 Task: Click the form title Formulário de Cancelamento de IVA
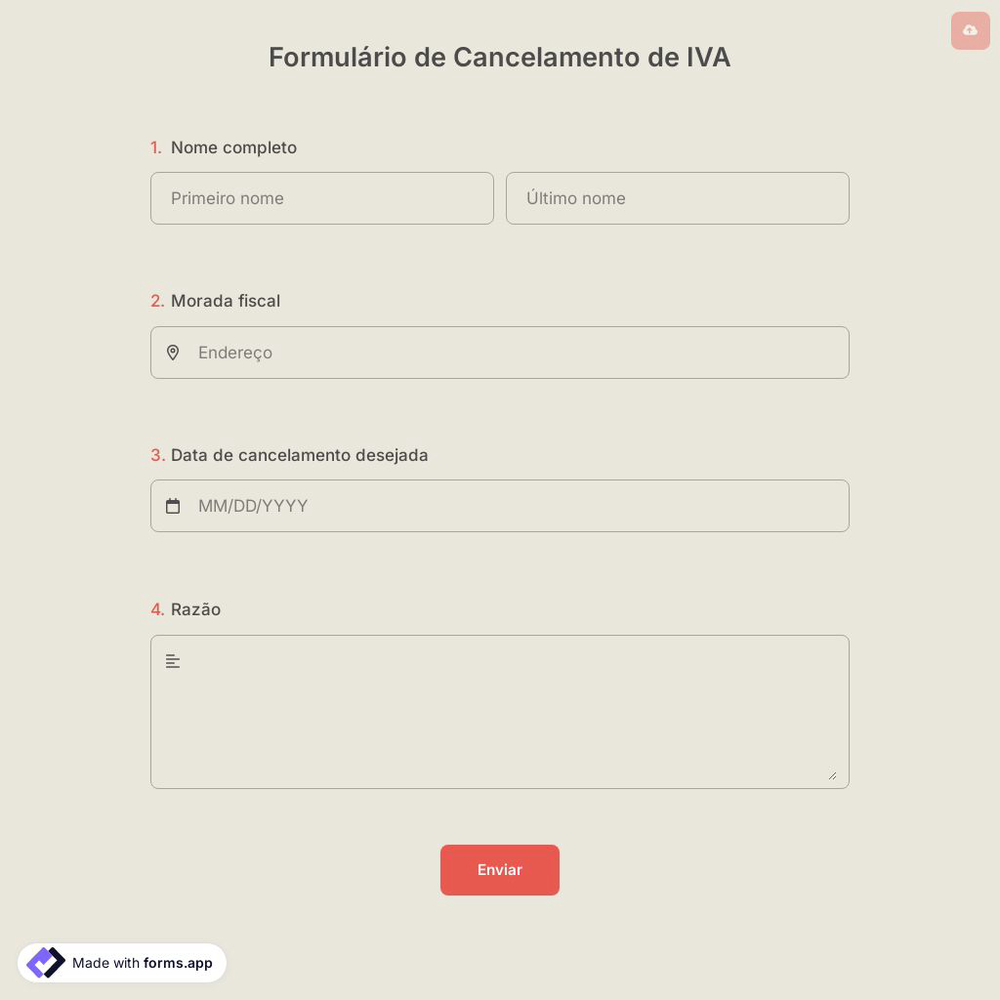(500, 57)
